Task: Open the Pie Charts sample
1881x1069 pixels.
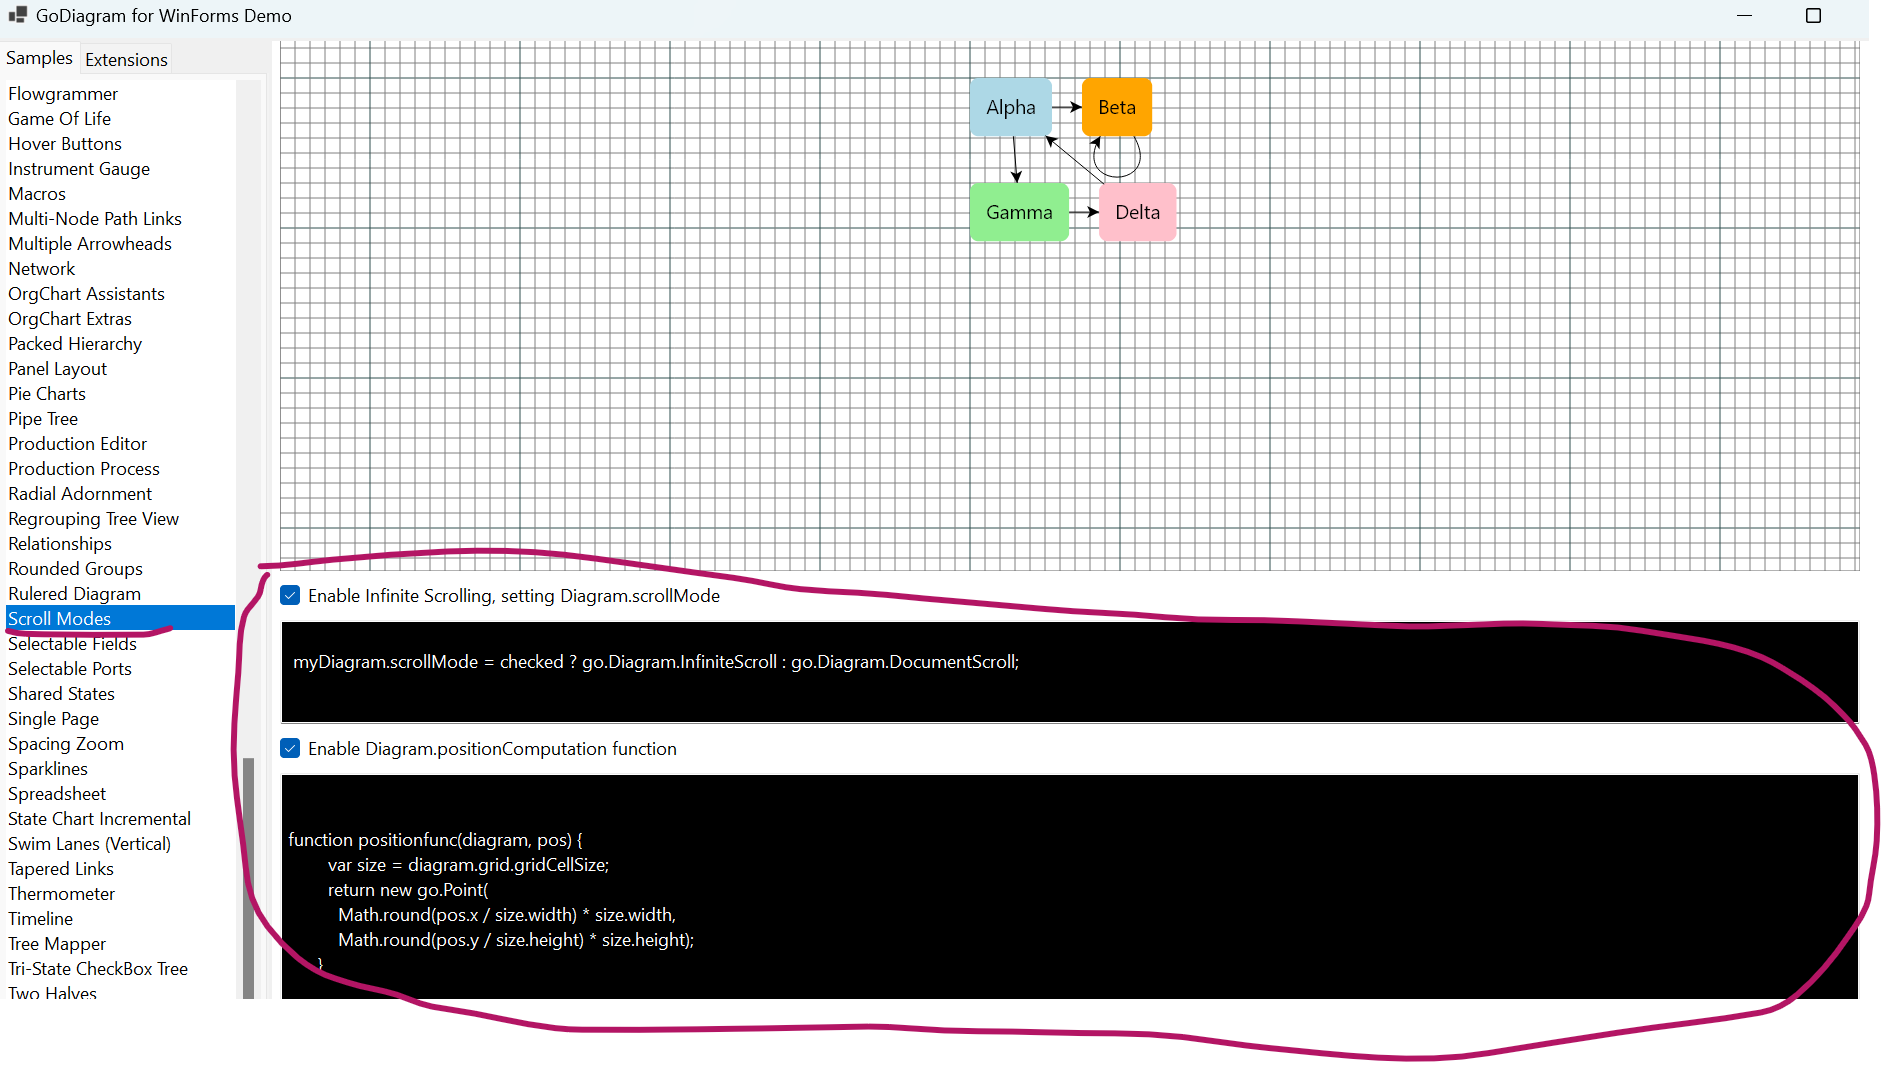Action: (47, 394)
